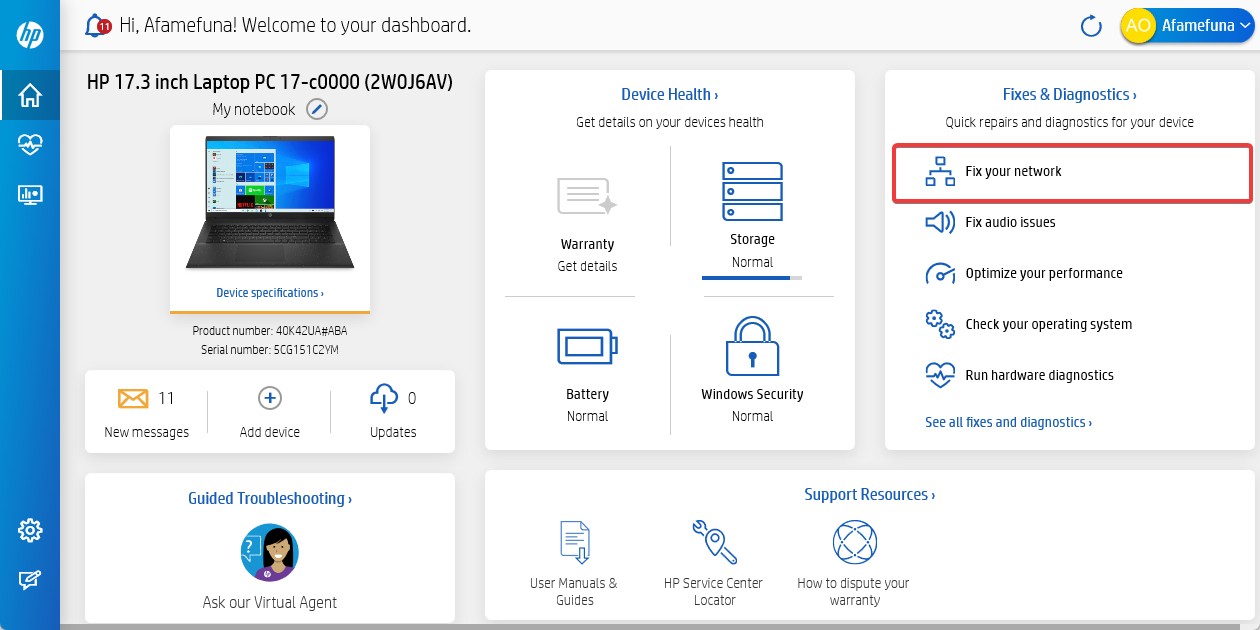Edit the My notebook name with pencil icon
The width and height of the screenshot is (1260, 630).
317,109
